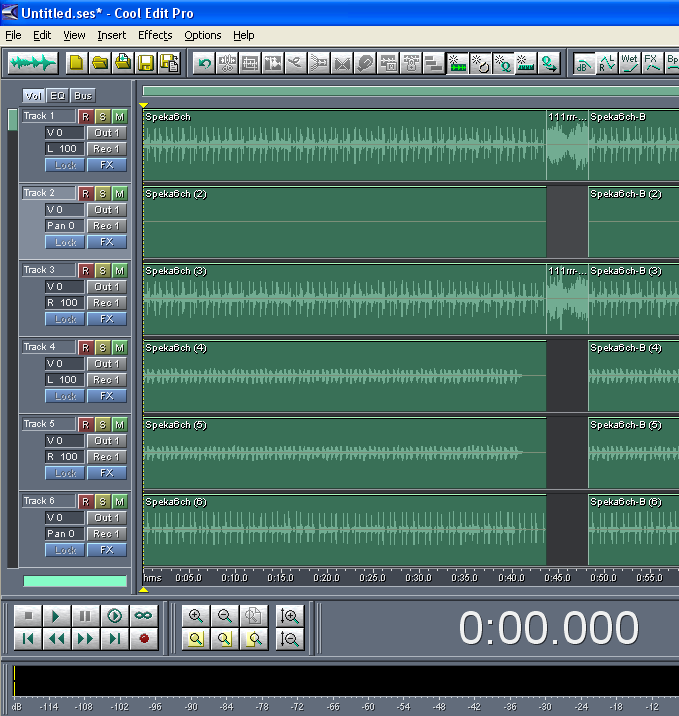Image resolution: width=679 pixels, height=716 pixels.
Task: Open FX settings for Track 6
Action: point(107,550)
